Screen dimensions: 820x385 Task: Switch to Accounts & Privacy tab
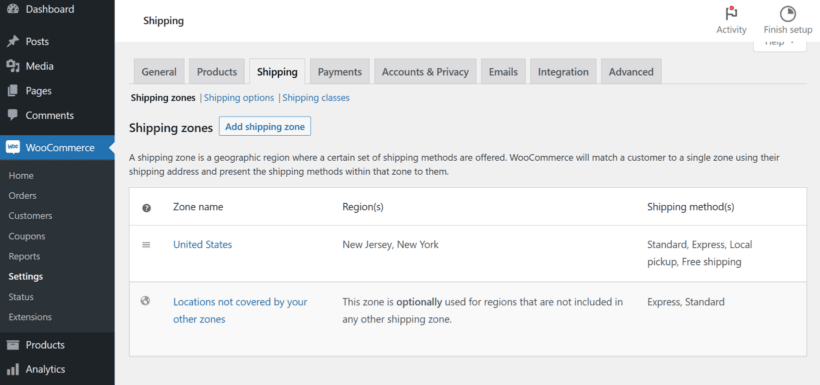pyautogui.click(x=425, y=72)
